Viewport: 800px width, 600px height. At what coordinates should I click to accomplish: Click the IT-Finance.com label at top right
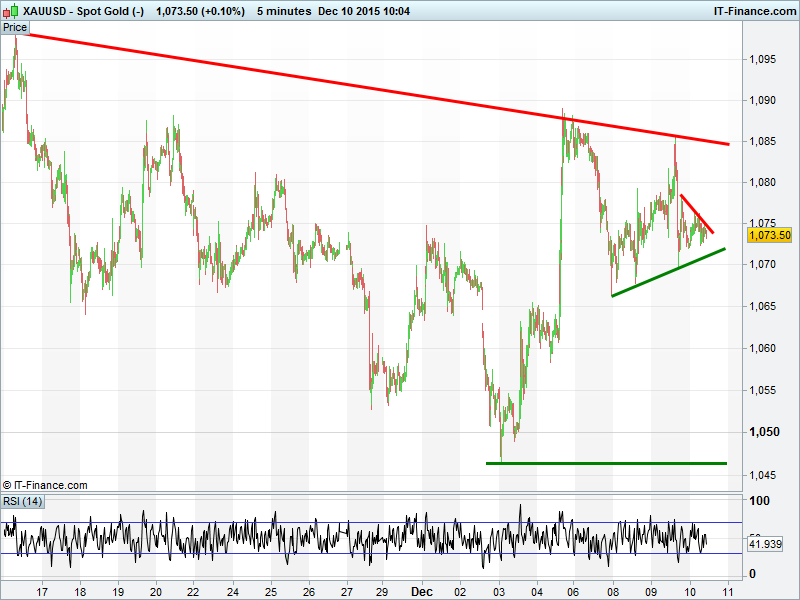(x=755, y=11)
